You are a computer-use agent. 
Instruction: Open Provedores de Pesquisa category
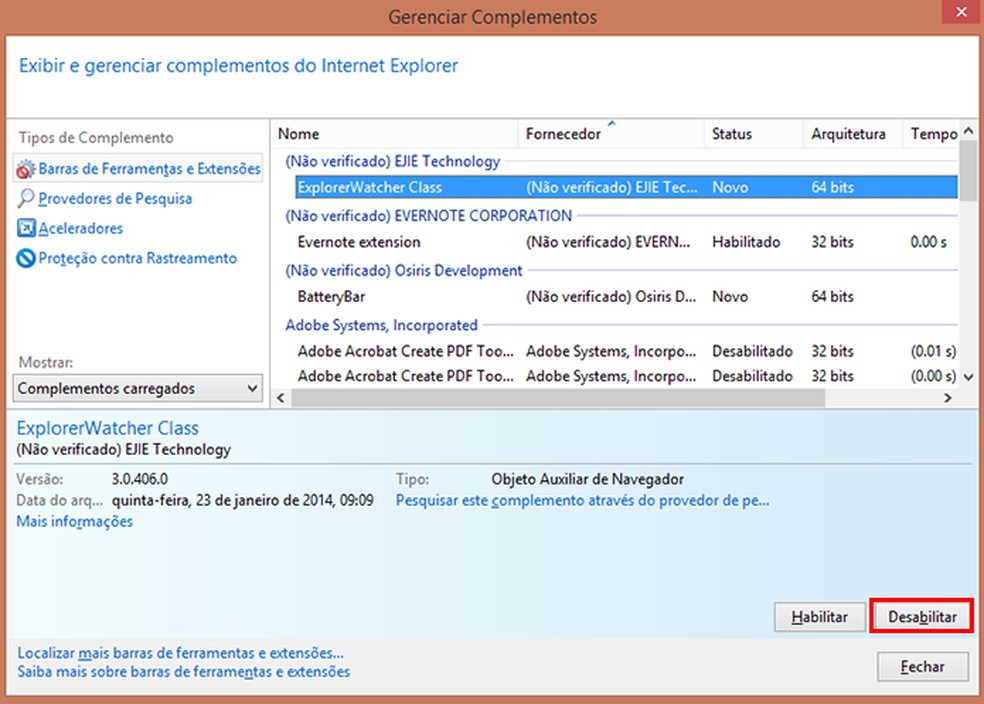[x=115, y=198]
